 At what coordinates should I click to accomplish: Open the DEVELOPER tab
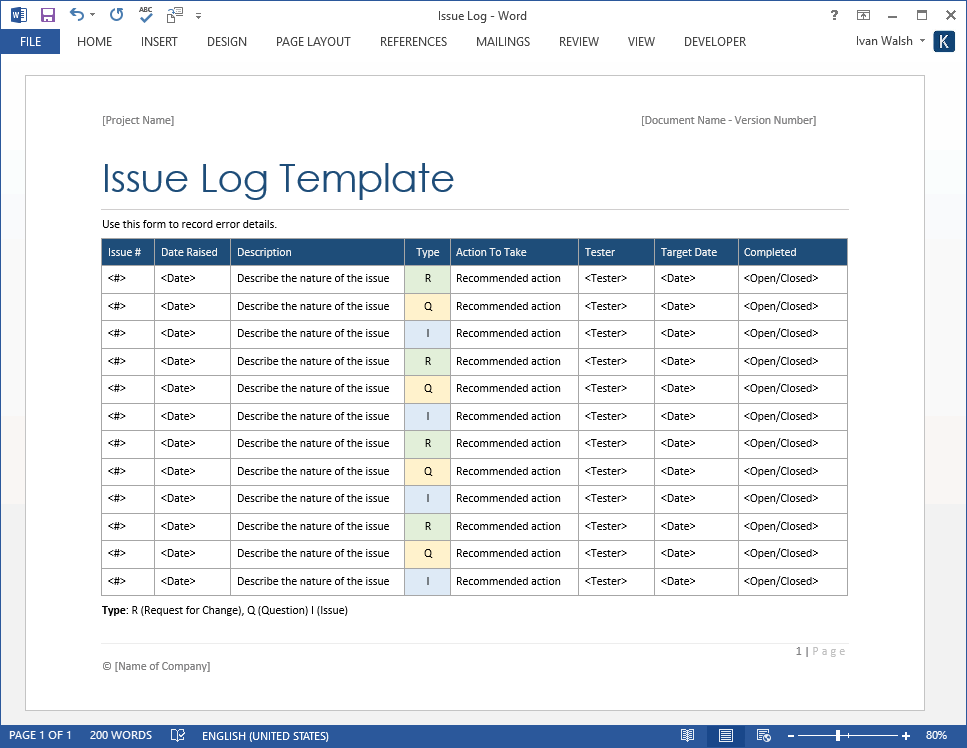coord(715,41)
